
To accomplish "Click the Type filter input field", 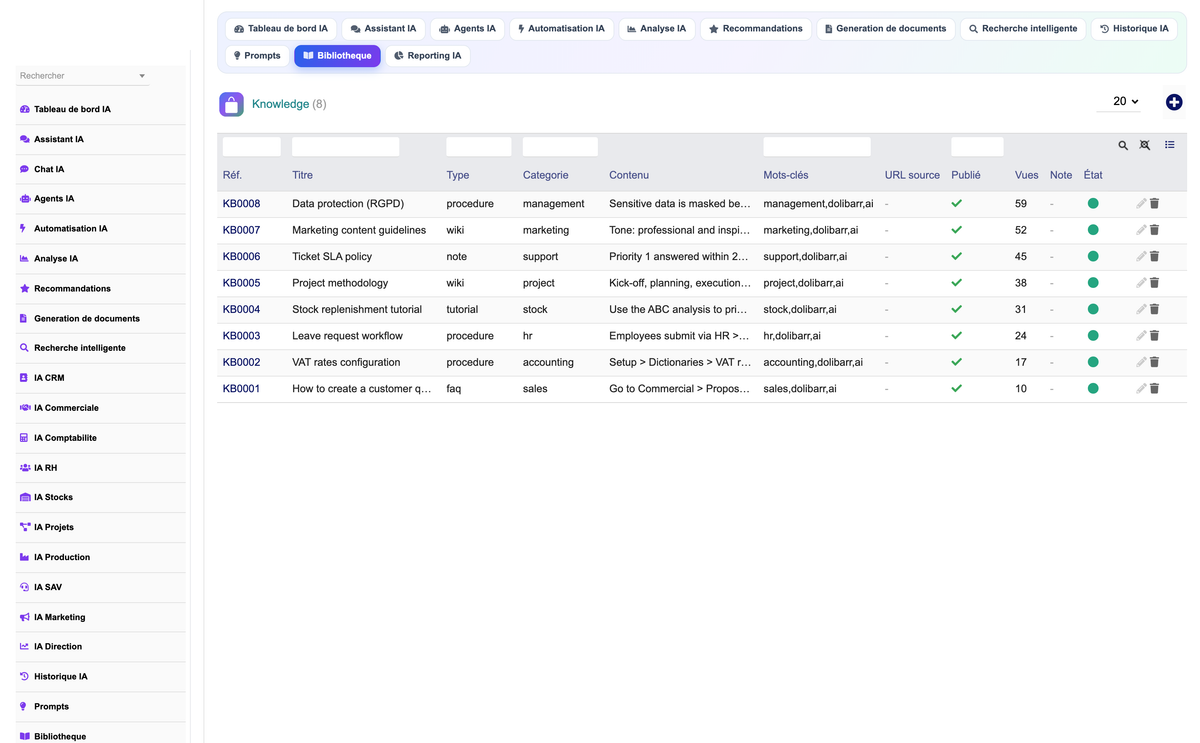I will [479, 147].
